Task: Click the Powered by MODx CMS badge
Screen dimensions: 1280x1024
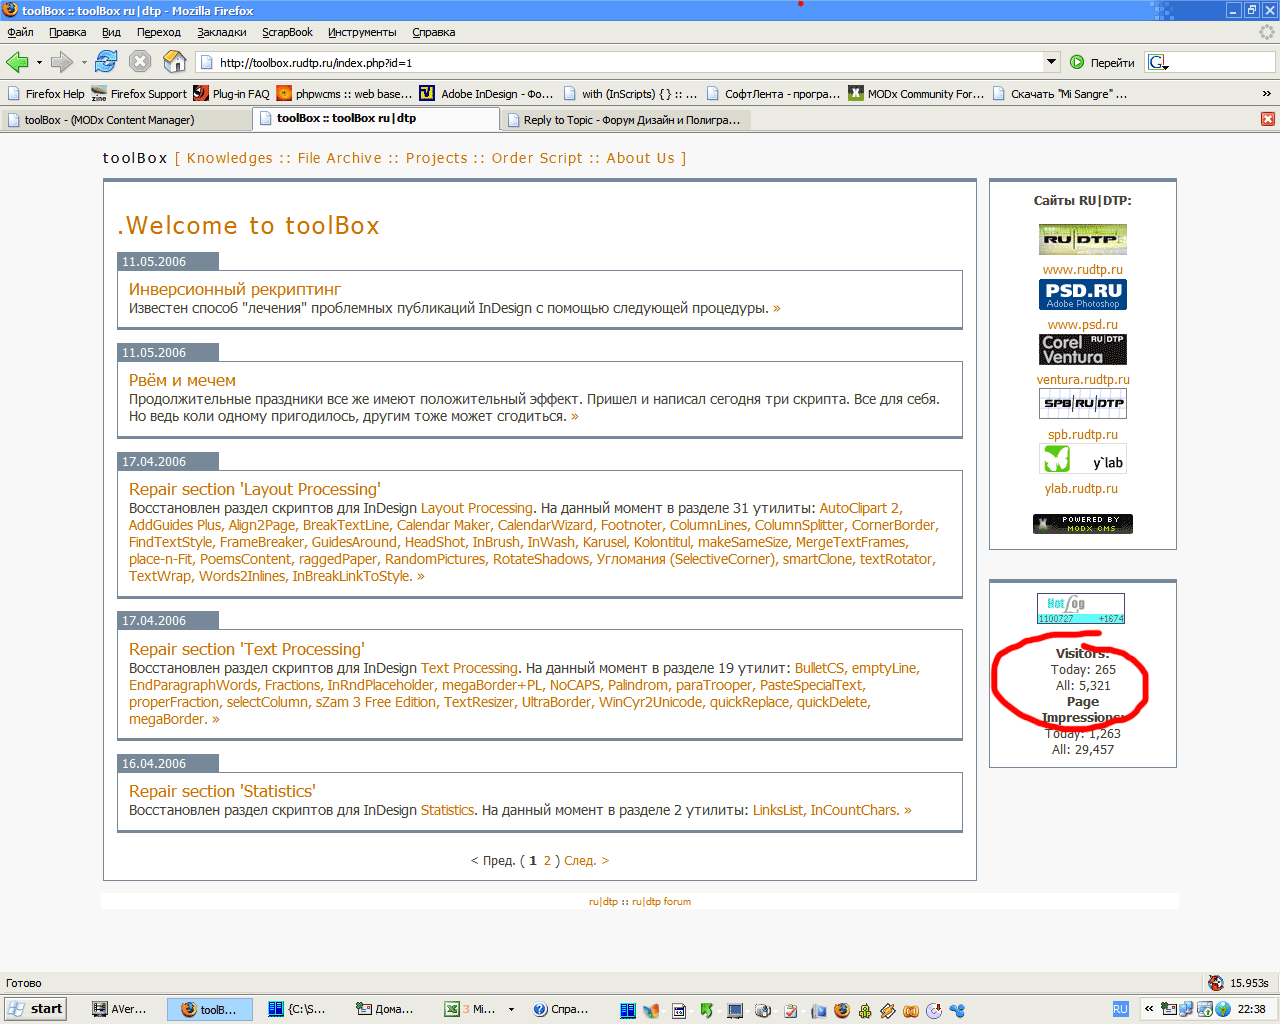Action: tap(1083, 524)
